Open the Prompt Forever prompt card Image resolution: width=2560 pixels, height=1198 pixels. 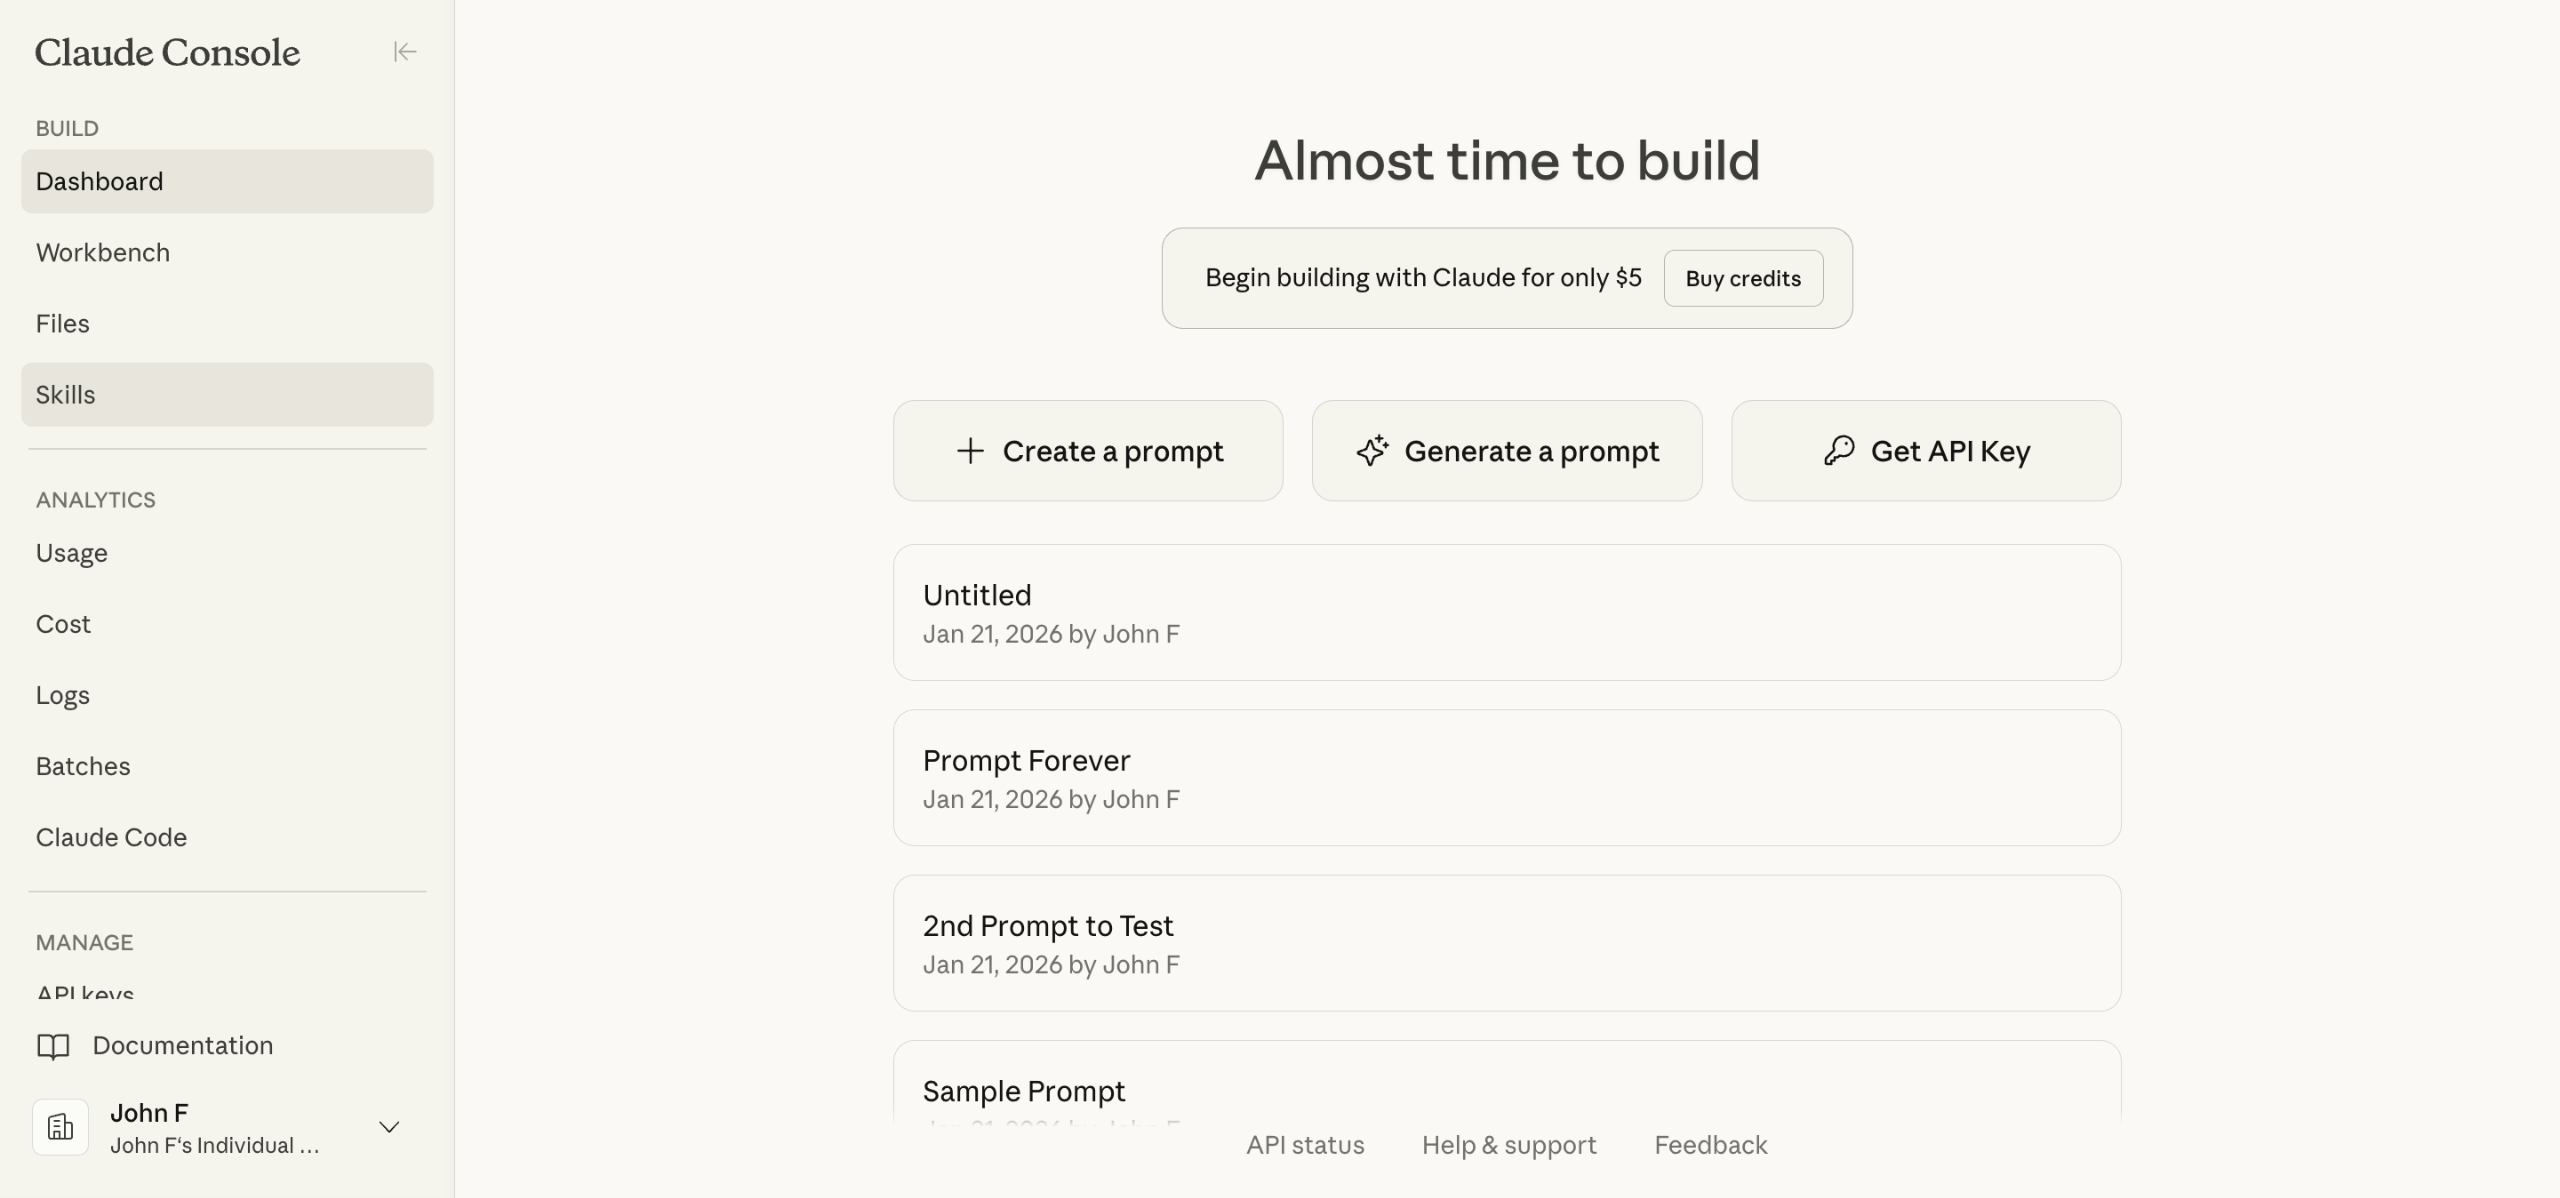click(1506, 778)
